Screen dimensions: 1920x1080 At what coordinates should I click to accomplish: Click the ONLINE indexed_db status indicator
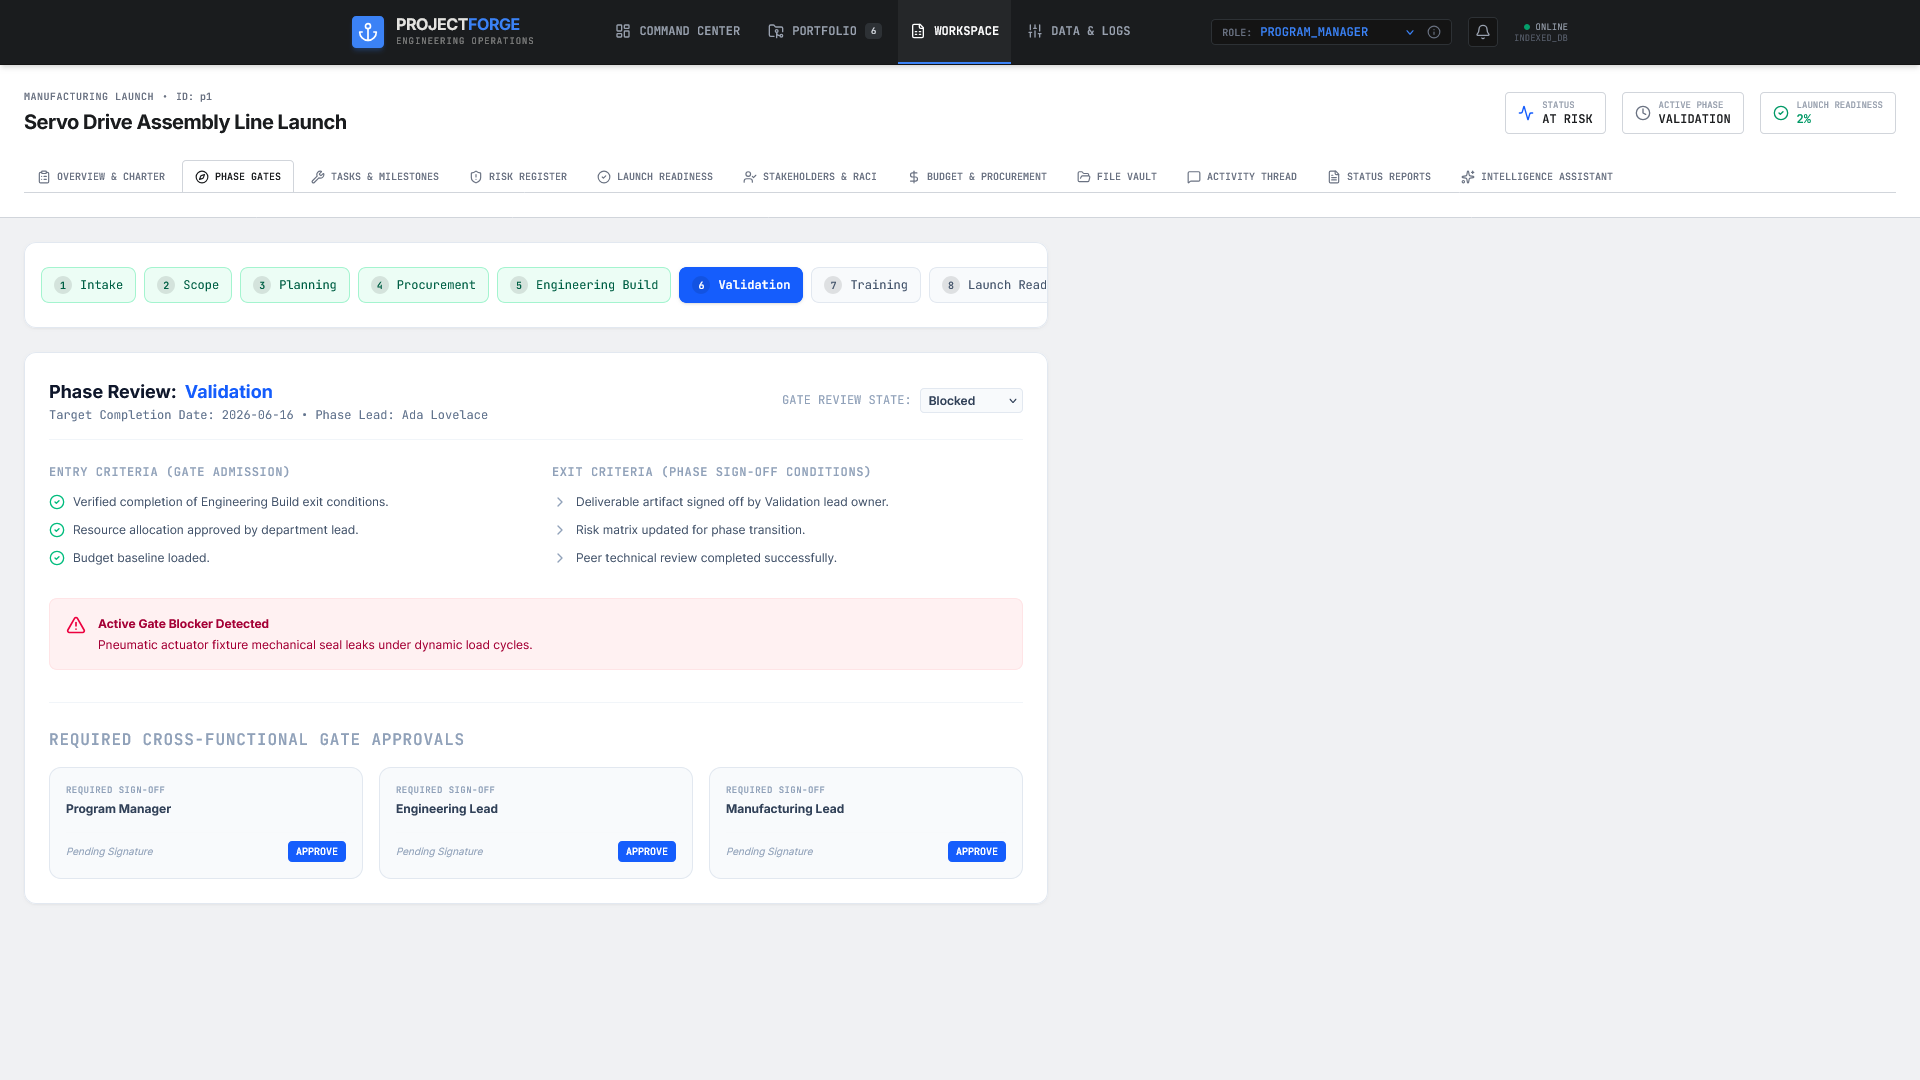click(x=1541, y=32)
